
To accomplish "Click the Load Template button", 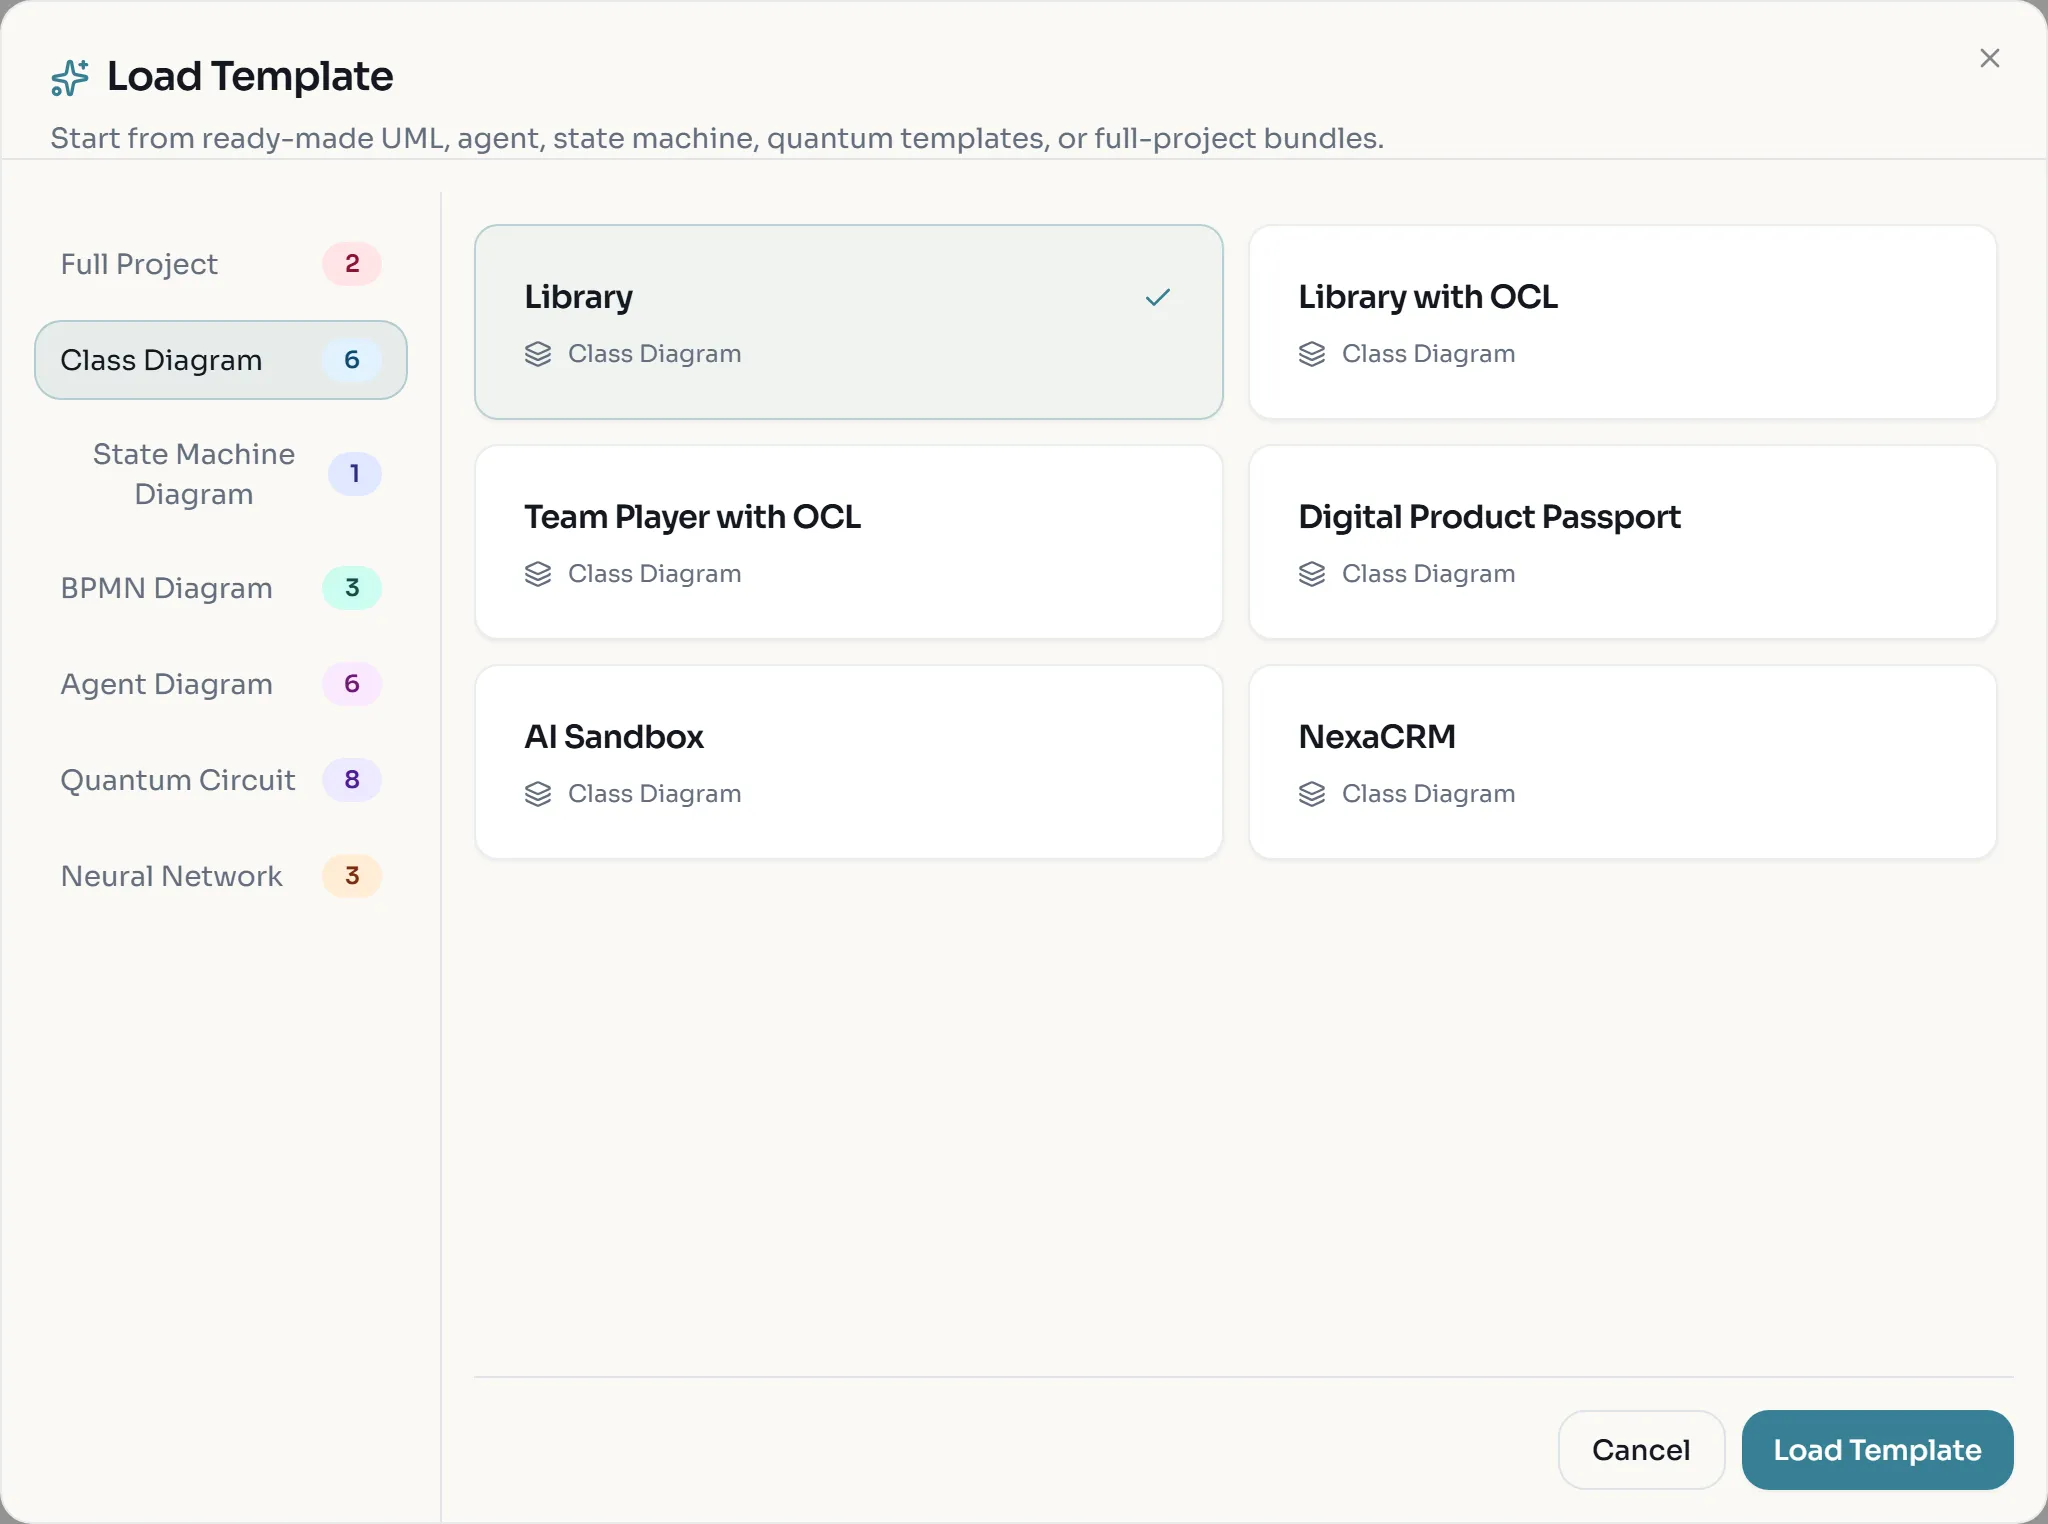I will pyautogui.click(x=1877, y=1449).
